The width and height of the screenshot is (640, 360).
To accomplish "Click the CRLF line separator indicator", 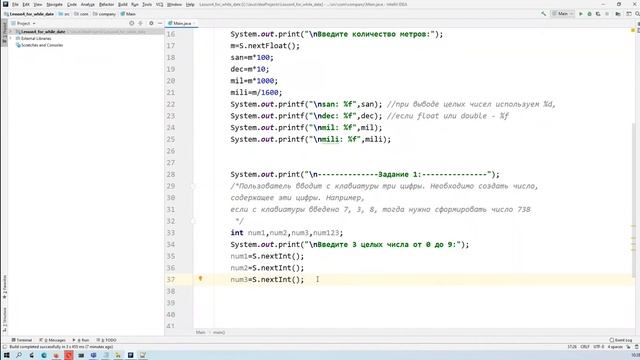I will (x=585, y=347).
